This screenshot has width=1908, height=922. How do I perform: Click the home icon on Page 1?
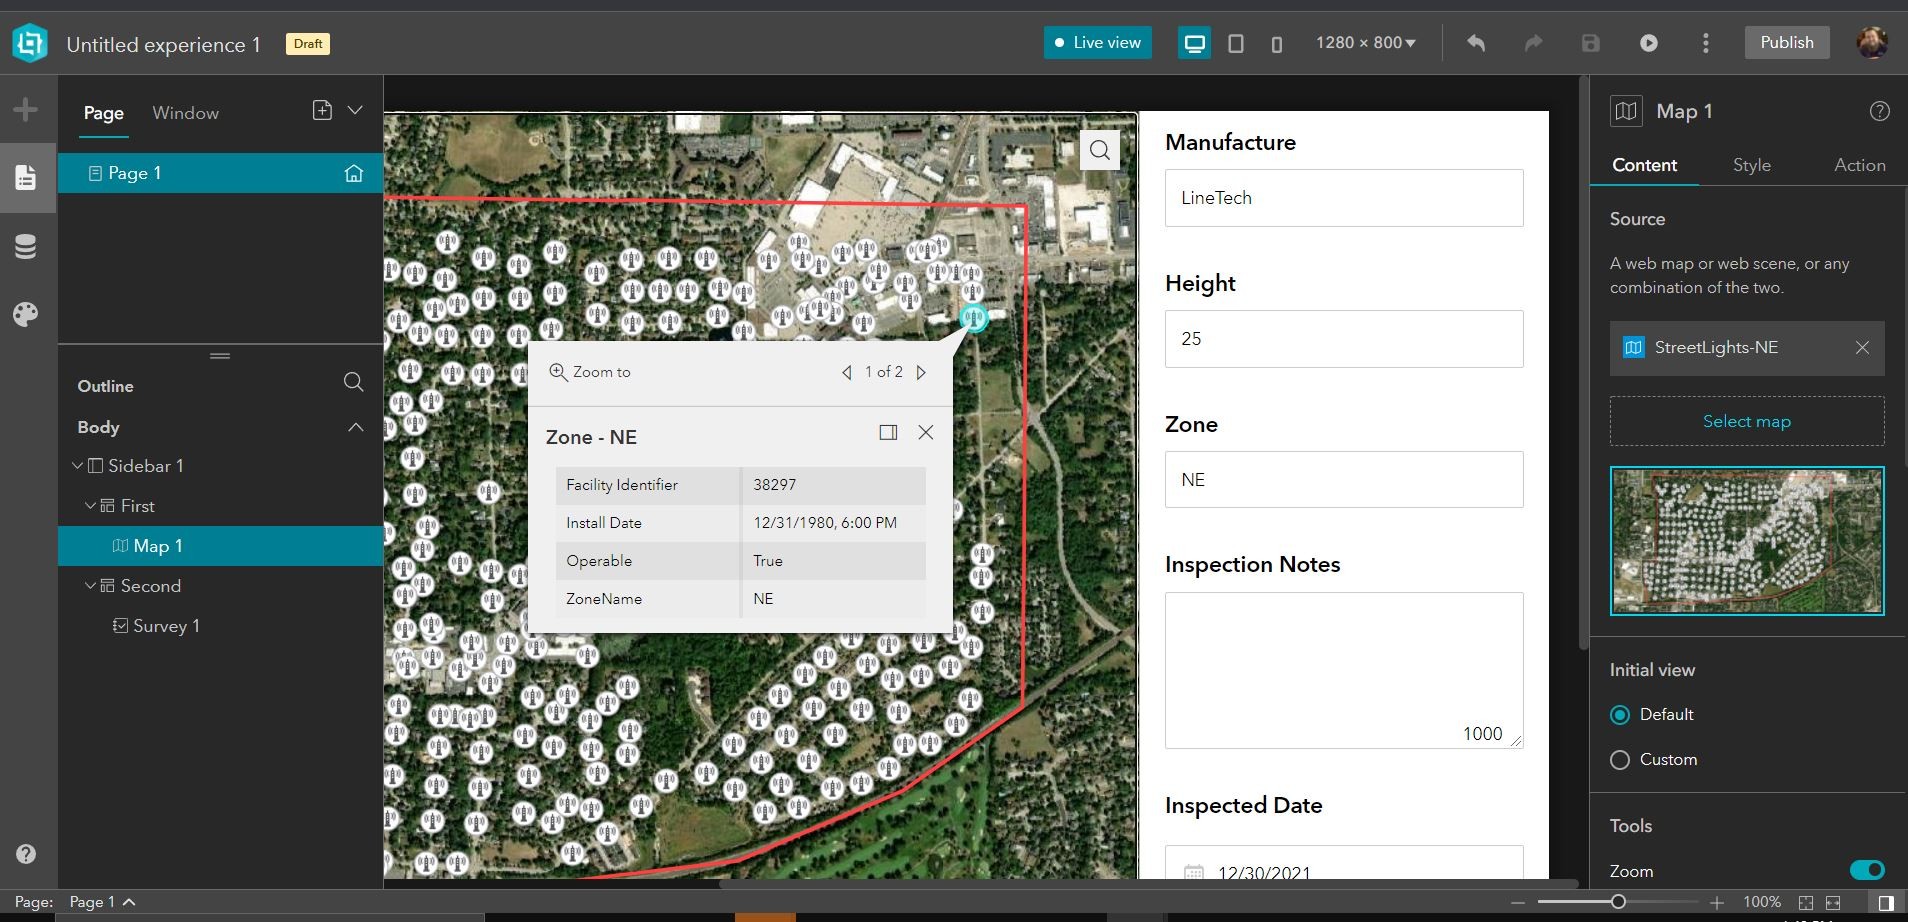(x=353, y=173)
